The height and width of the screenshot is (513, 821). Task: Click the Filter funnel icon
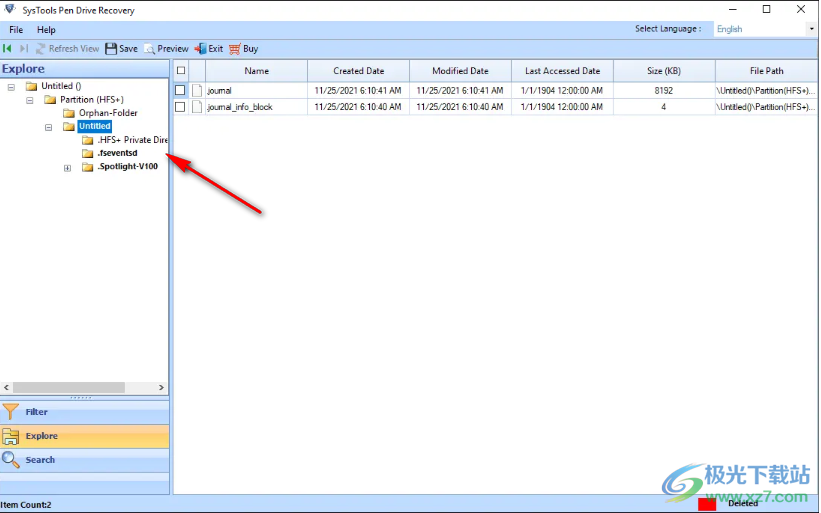[10, 412]
